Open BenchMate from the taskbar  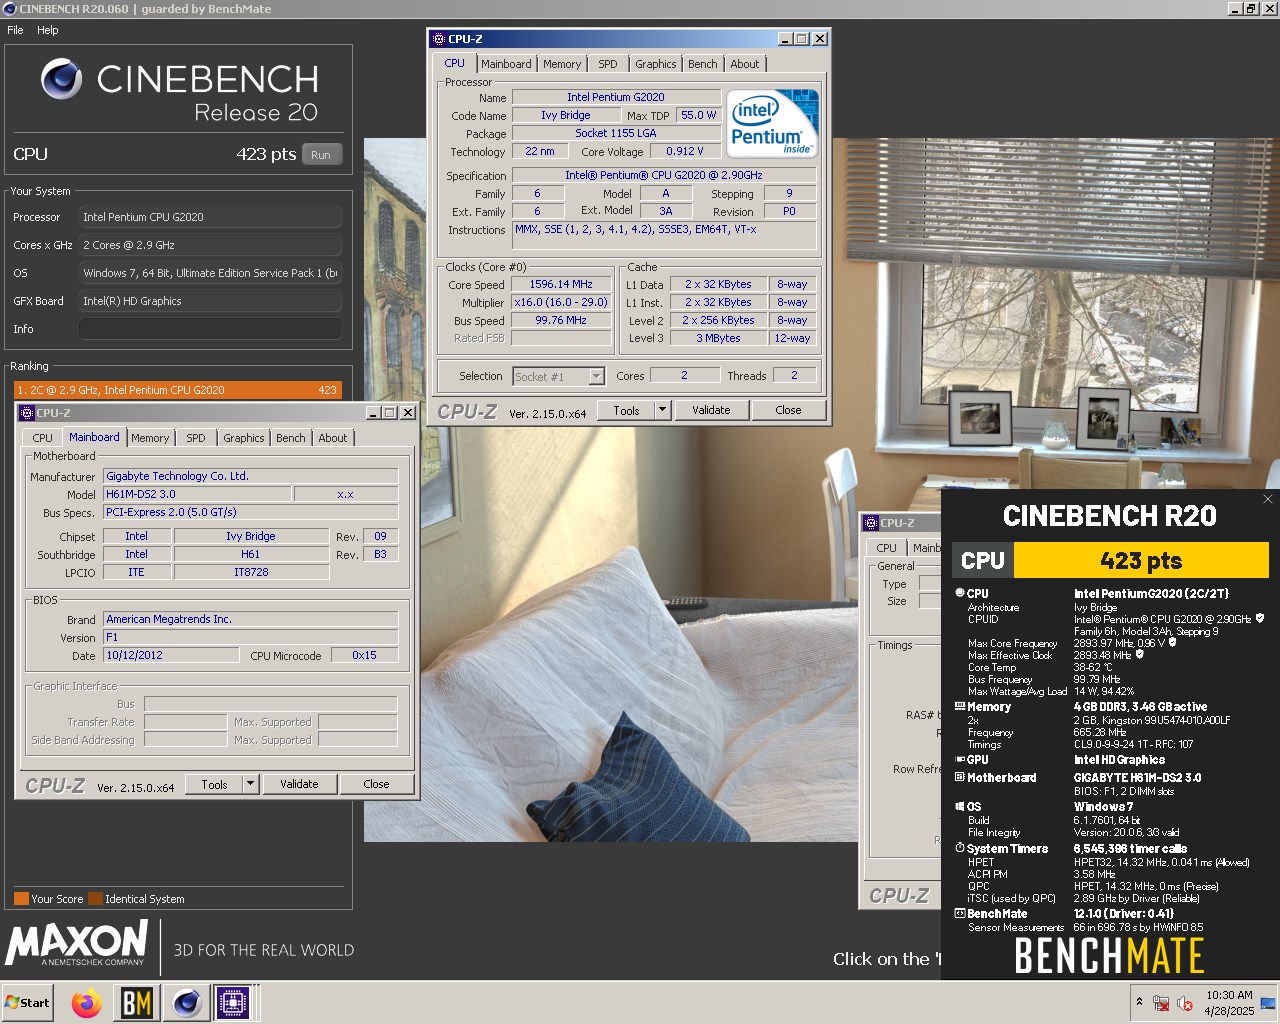click(x=136, y=1003)
